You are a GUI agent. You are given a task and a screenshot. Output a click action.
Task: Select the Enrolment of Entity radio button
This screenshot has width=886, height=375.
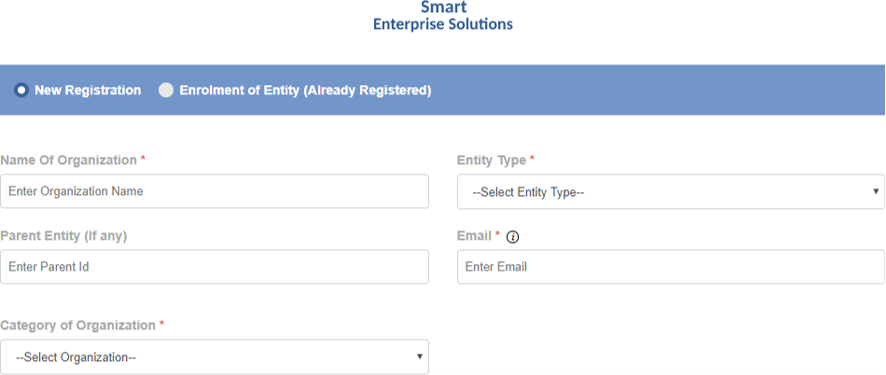tap(166, 90)
